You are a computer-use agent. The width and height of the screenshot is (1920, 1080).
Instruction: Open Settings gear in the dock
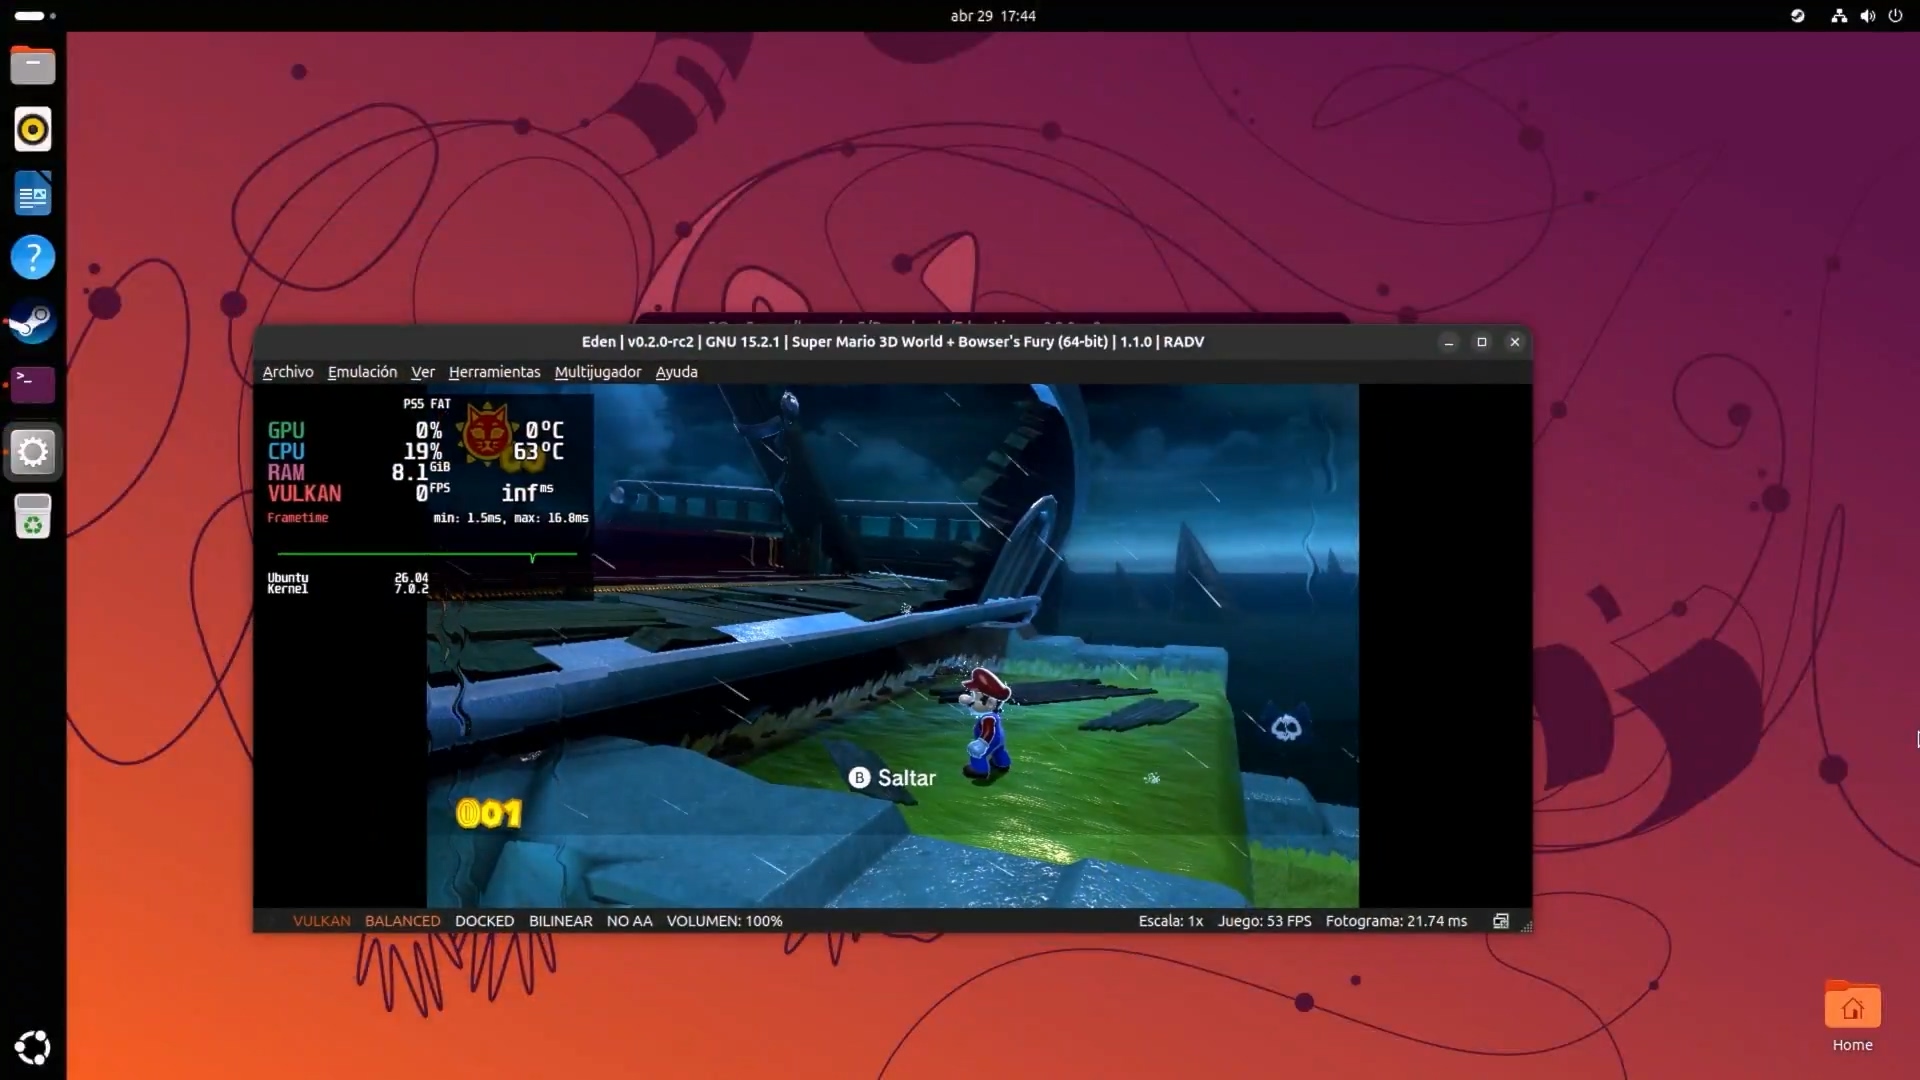[33, 452]
